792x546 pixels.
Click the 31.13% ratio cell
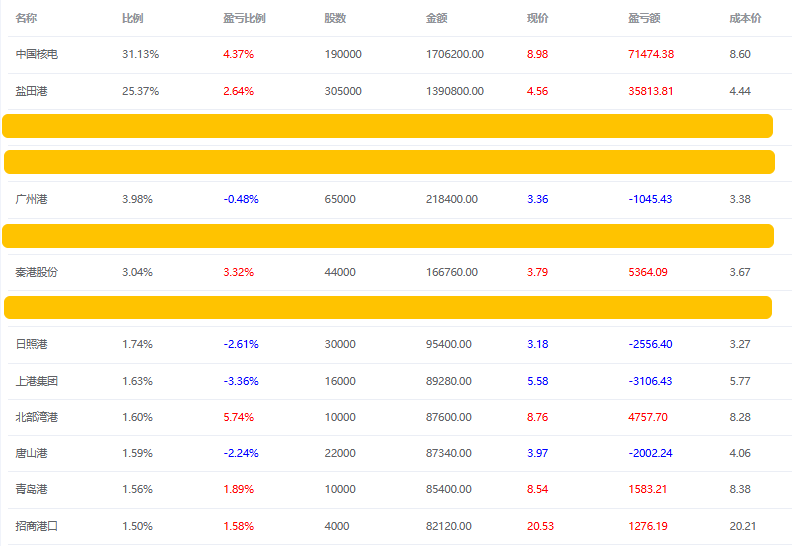pos(140,54)
